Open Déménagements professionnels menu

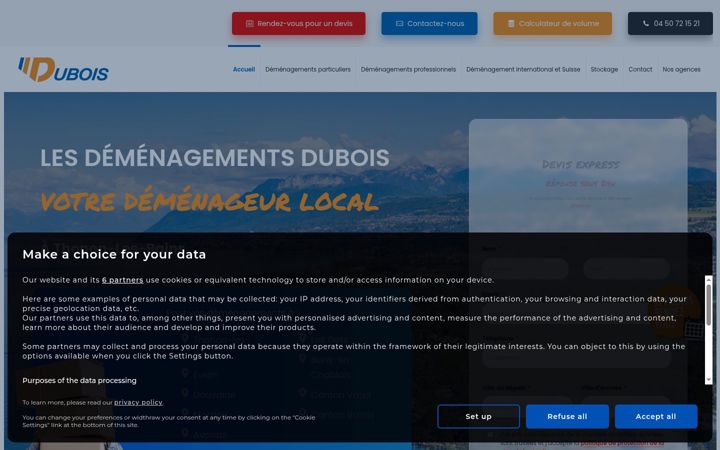tap(408, 69)
